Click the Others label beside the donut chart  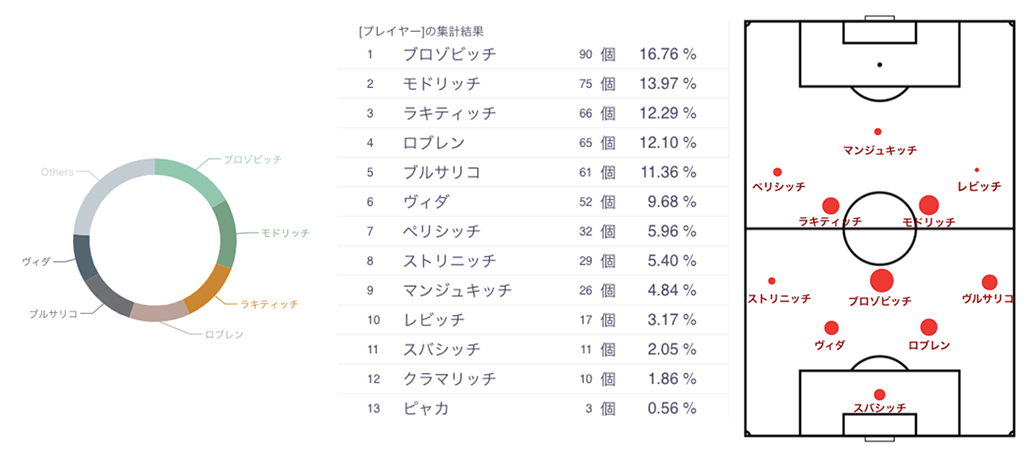click(x=57, y=172)
